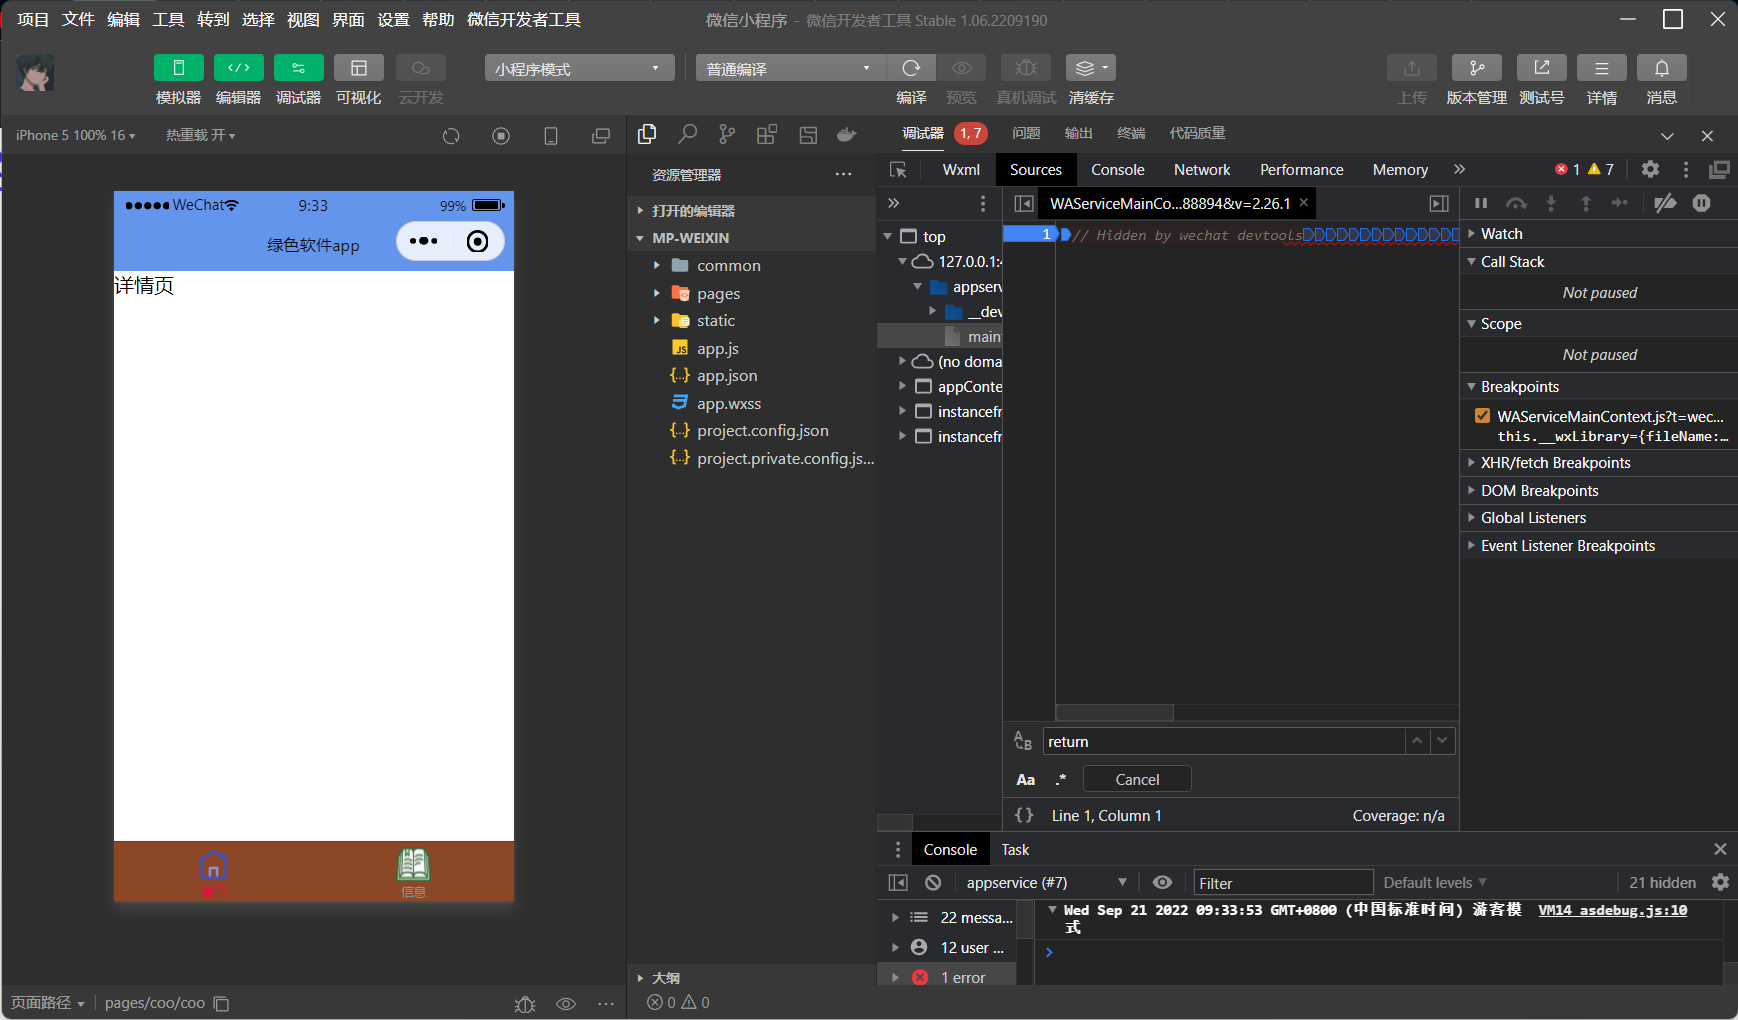This screenshot has width=1738, height=1020.
Task: Open the 小程序模式 mode dropdown
Action: 580,68
